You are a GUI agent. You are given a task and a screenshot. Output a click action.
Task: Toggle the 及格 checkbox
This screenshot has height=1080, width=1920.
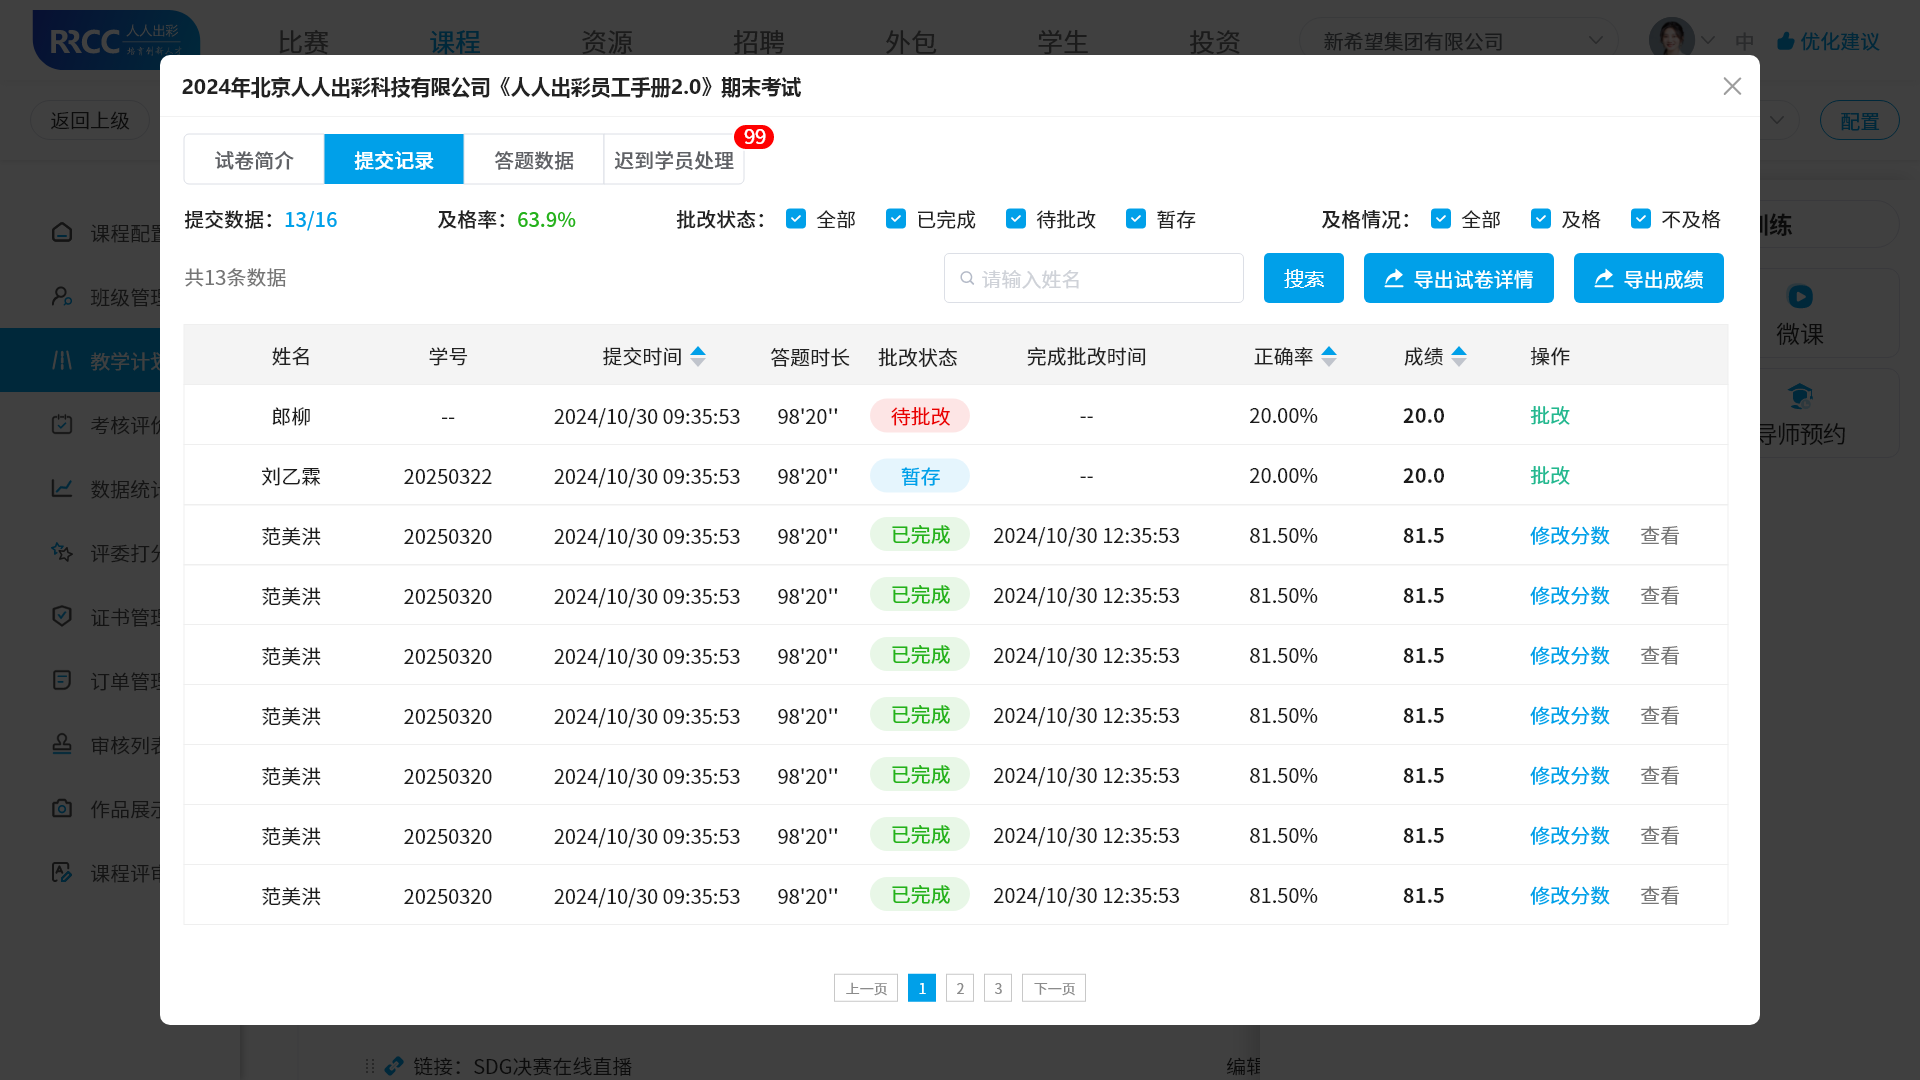coord(1541,218)
